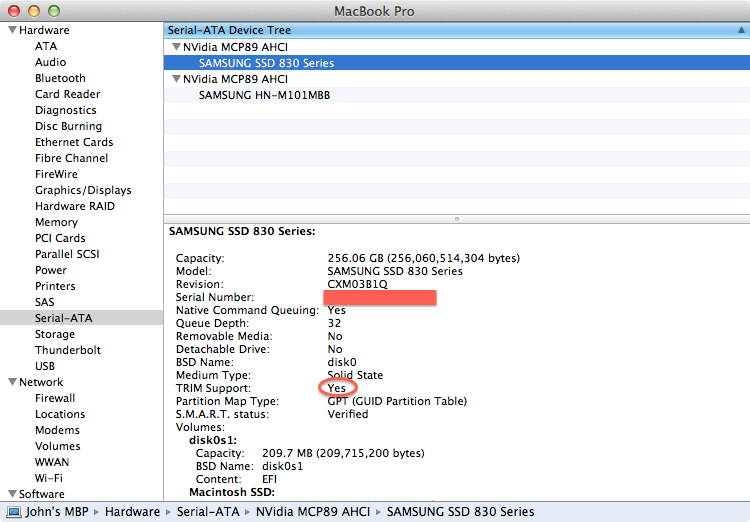Collapse first NVidia MCP89 AHCI node above SSD
Viewport: 750px width, 522px height.
(176, 47)
